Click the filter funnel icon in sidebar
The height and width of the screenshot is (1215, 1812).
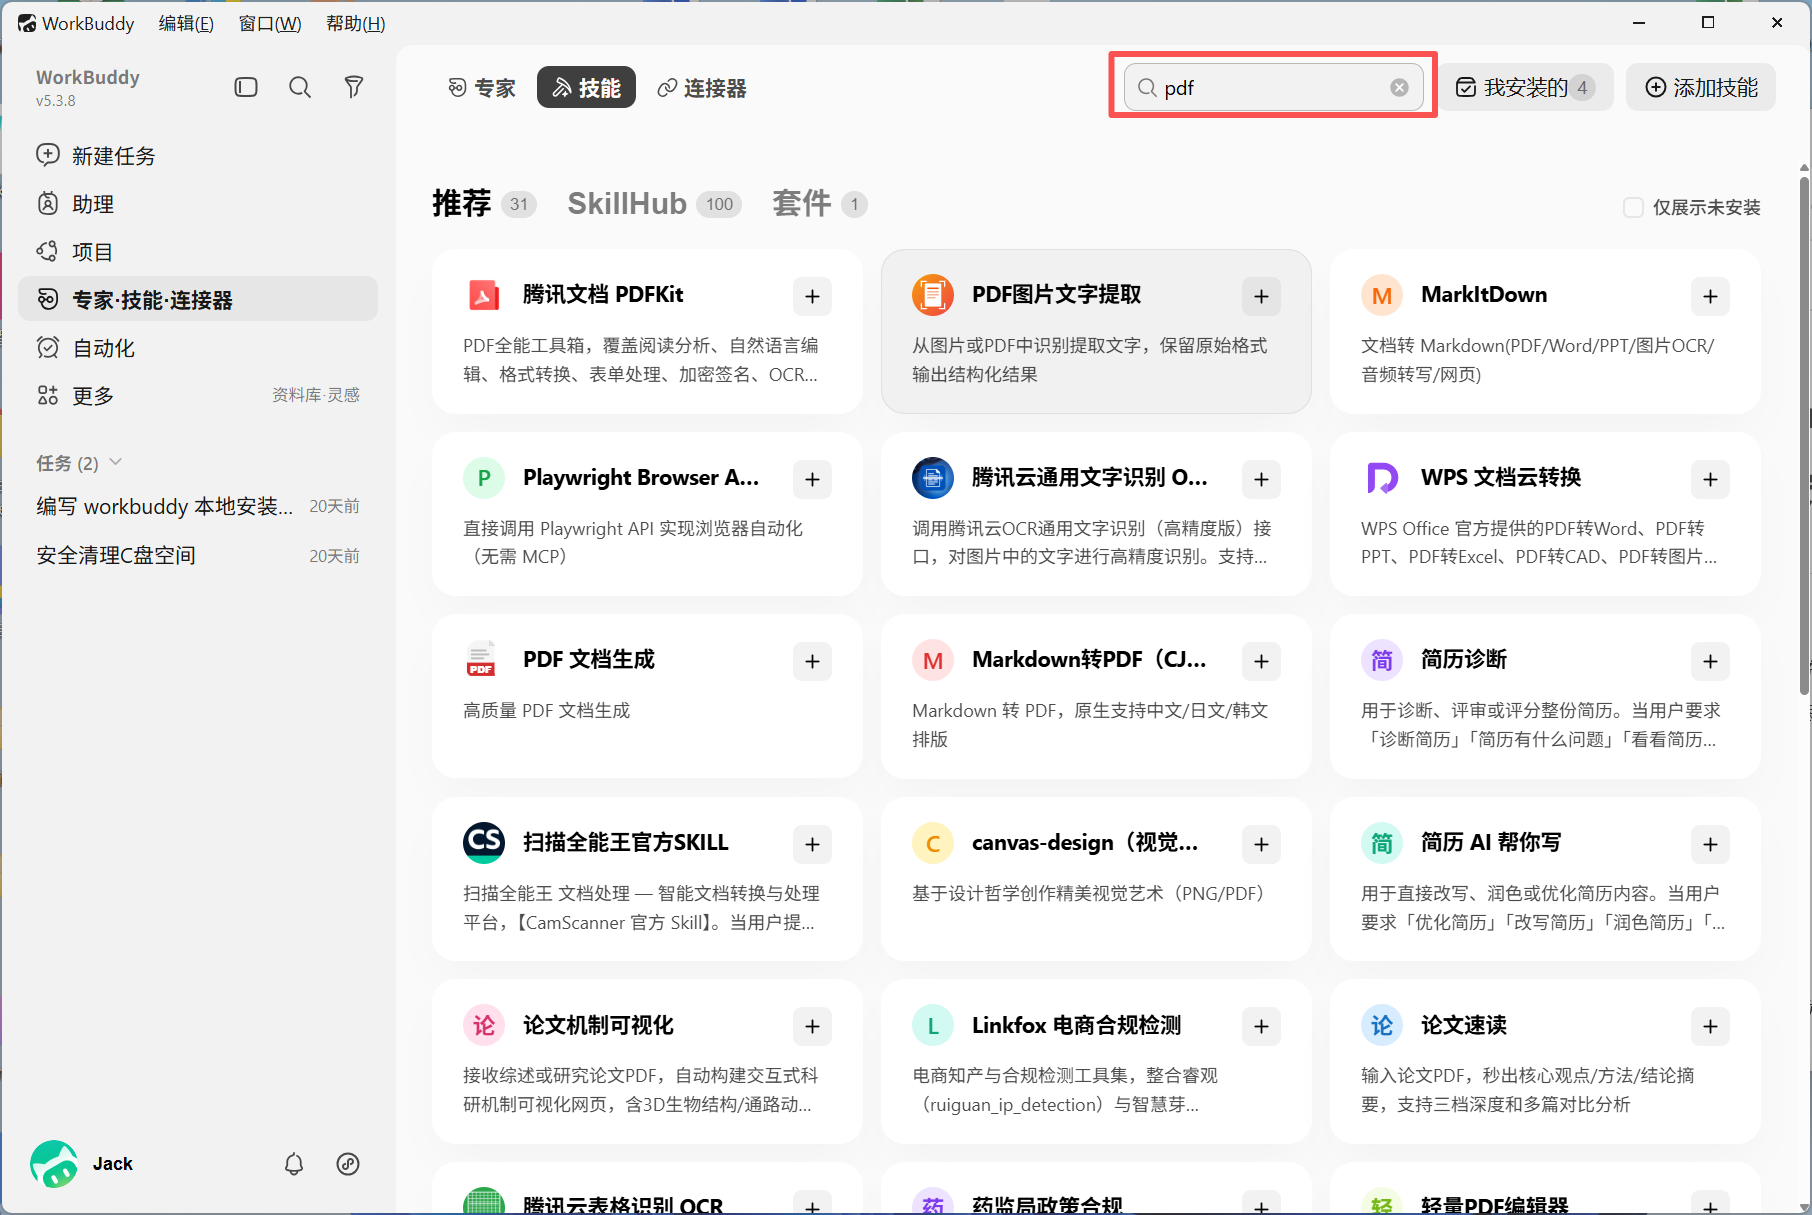pos(353,87)
